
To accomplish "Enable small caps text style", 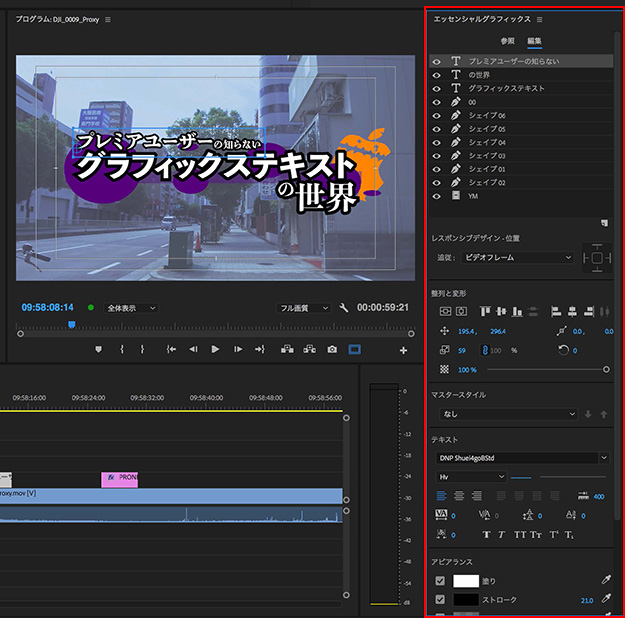I will pyautogui.click(x=536, y=535).
